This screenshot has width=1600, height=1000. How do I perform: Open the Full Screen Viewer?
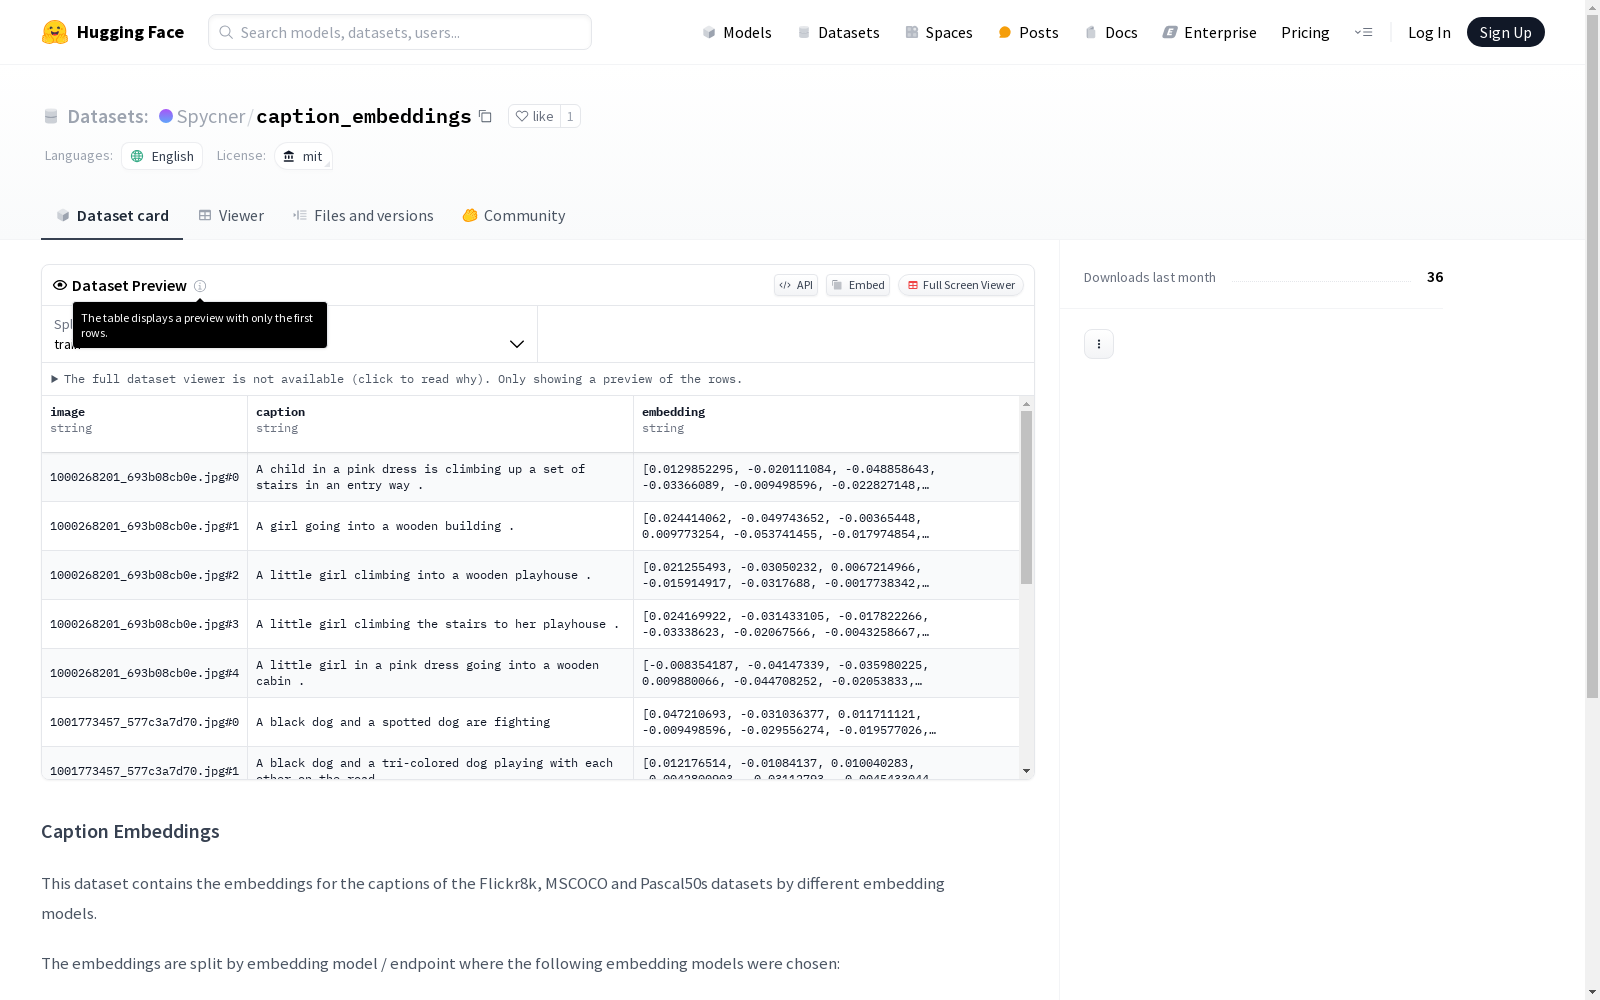click(961, 285)
